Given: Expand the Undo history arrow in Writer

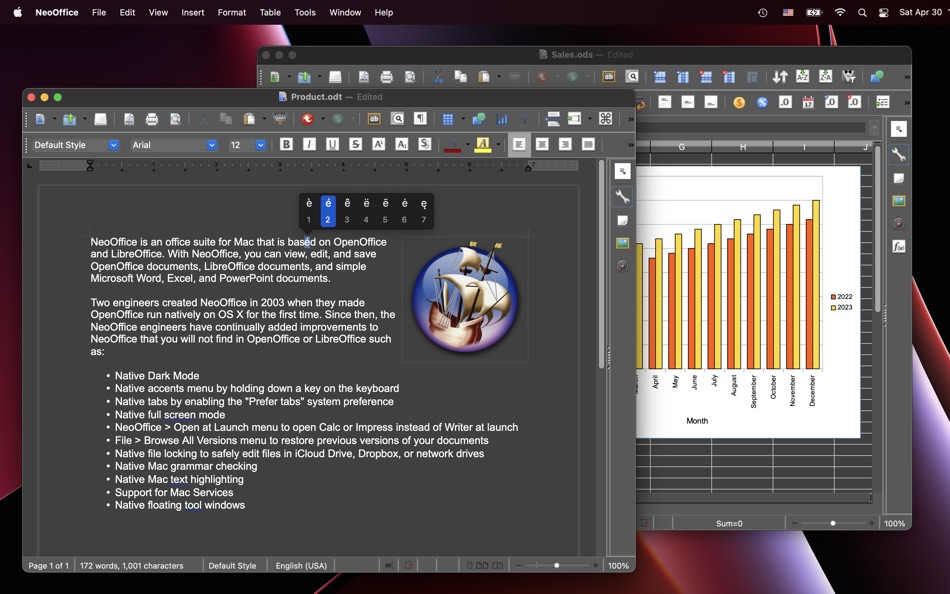Looking at the screenshot, I should tap(322, 119).
